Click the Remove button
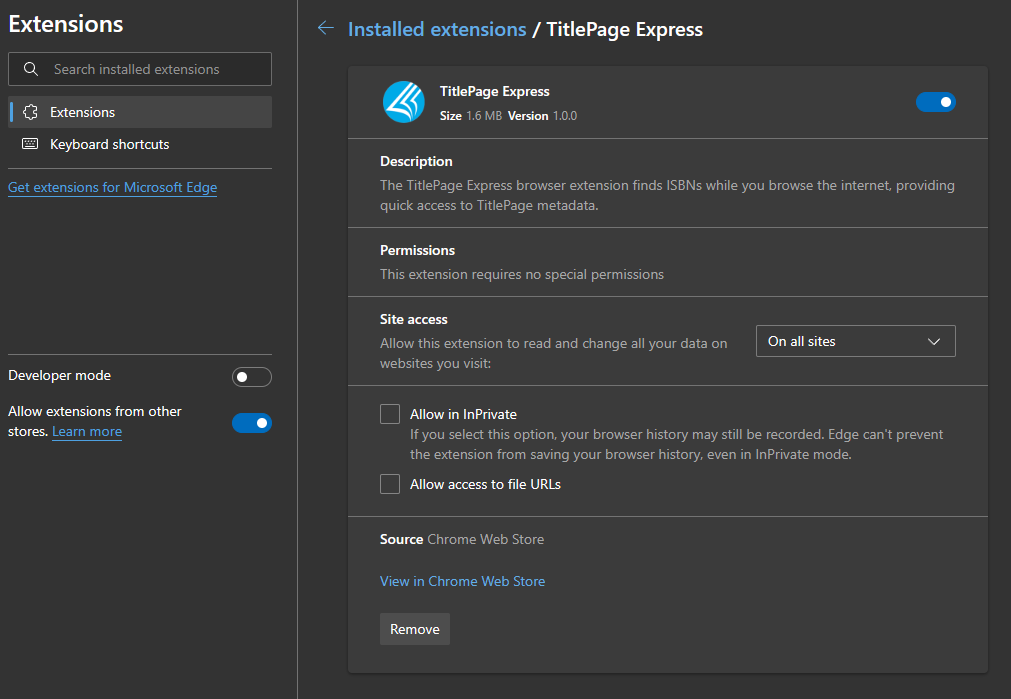This screenshot has height=699, width=1011. pyautogui.click(x=414, y=628)
